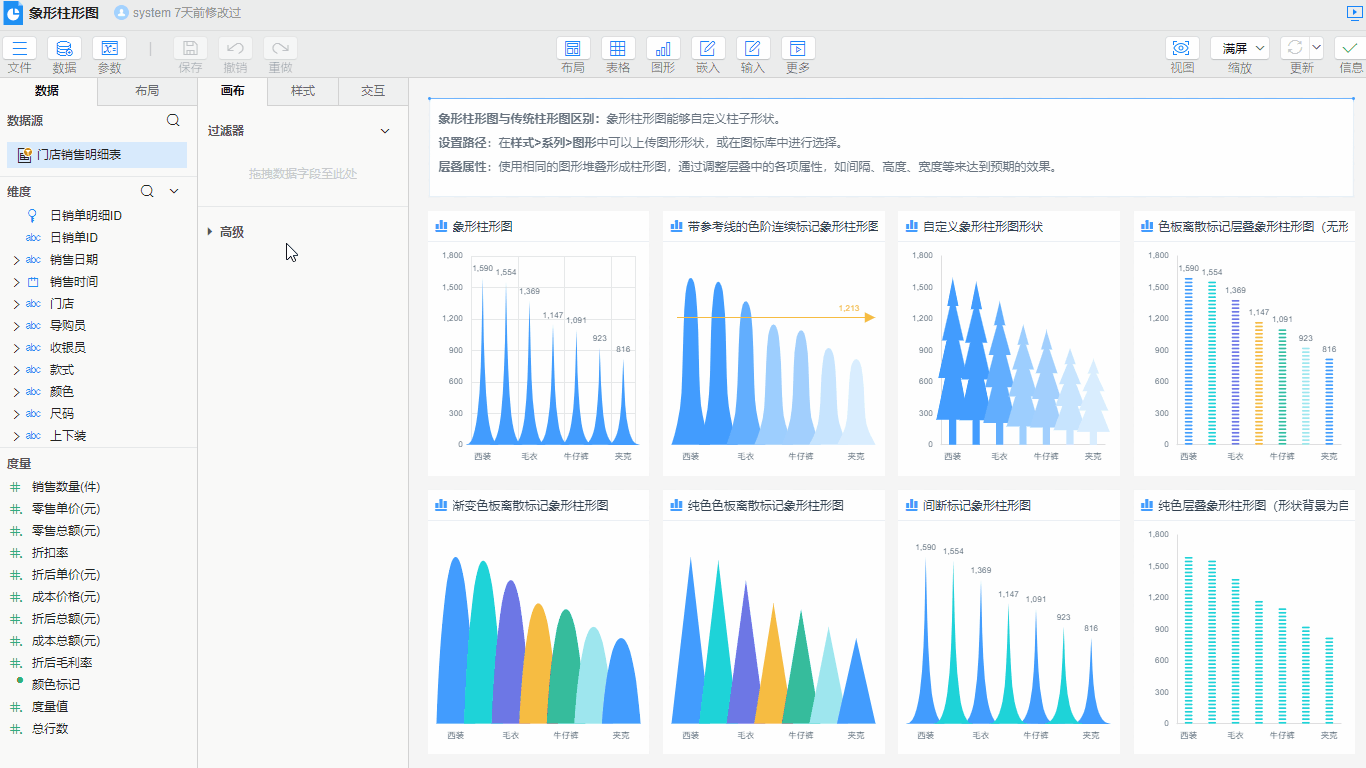
Task: Click the 信息 (Info) checkmark icon
Action: point(1350,49)
